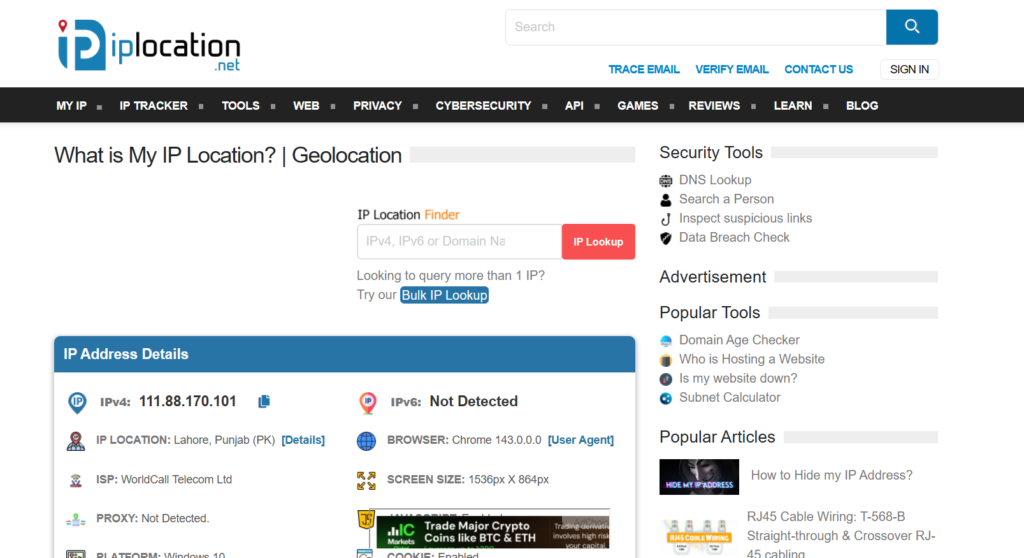This screenshot has width=1024, height=558.
Task: Click the IPv6 location pin icon
Action: tap(368, 402)
